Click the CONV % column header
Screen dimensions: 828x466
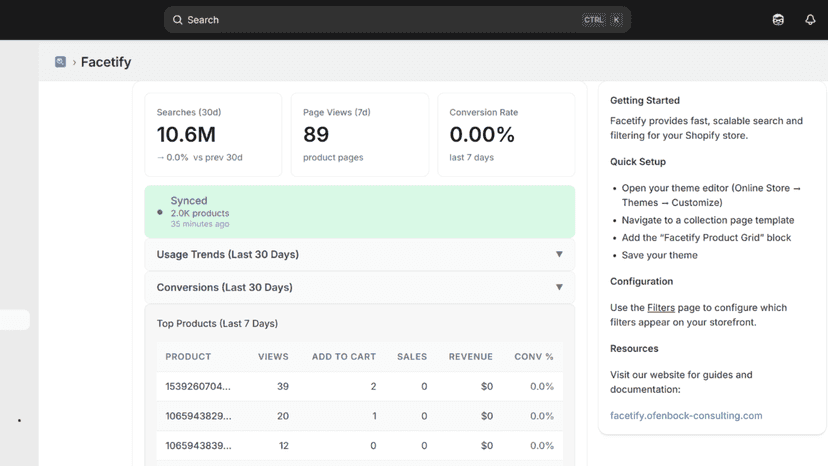click(534, 357)
